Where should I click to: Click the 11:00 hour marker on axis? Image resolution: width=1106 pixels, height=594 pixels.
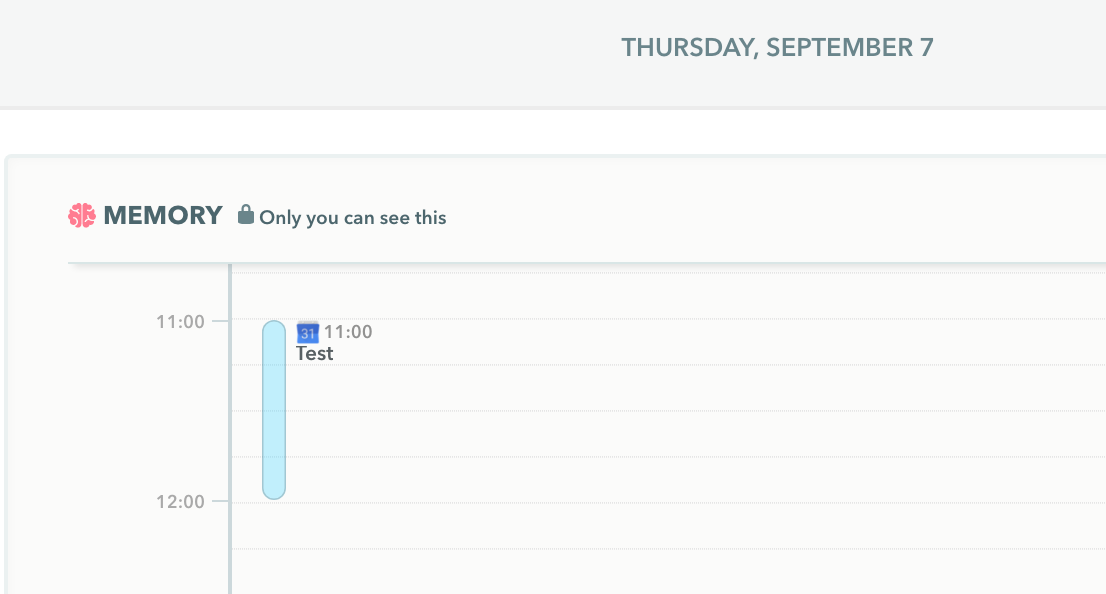180,322
